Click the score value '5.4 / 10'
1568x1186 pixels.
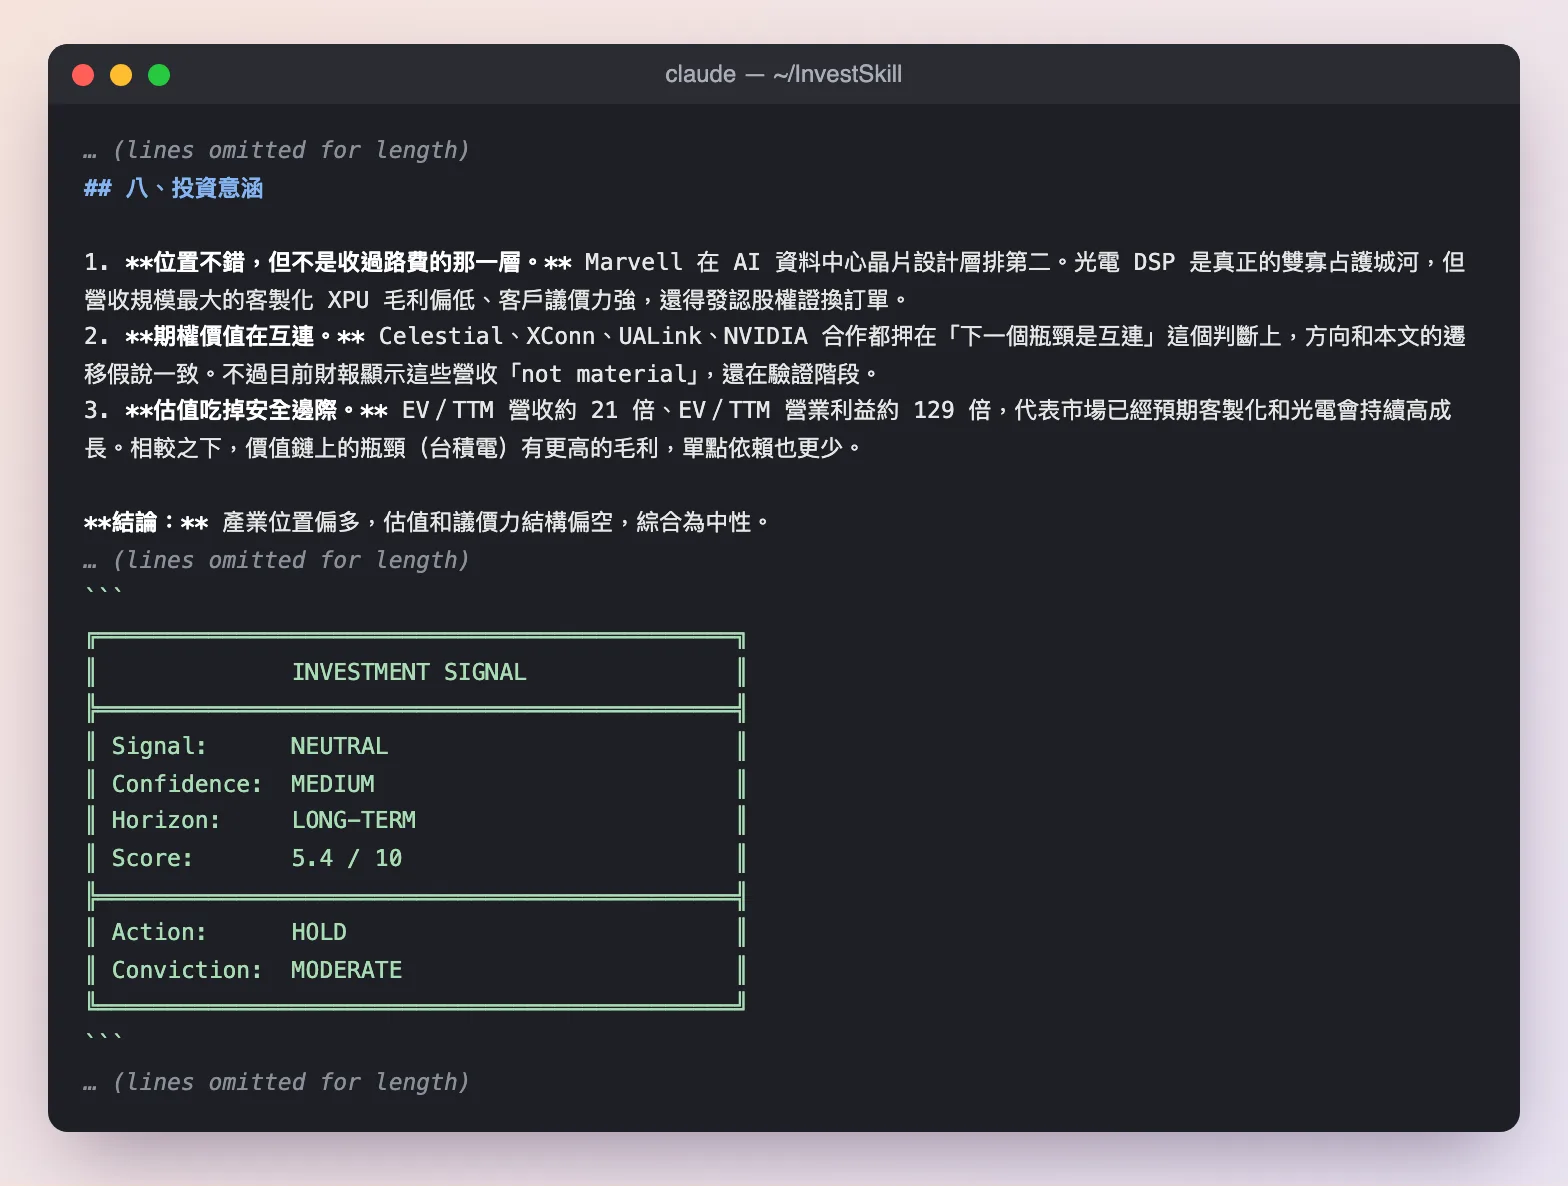point(347,858)
